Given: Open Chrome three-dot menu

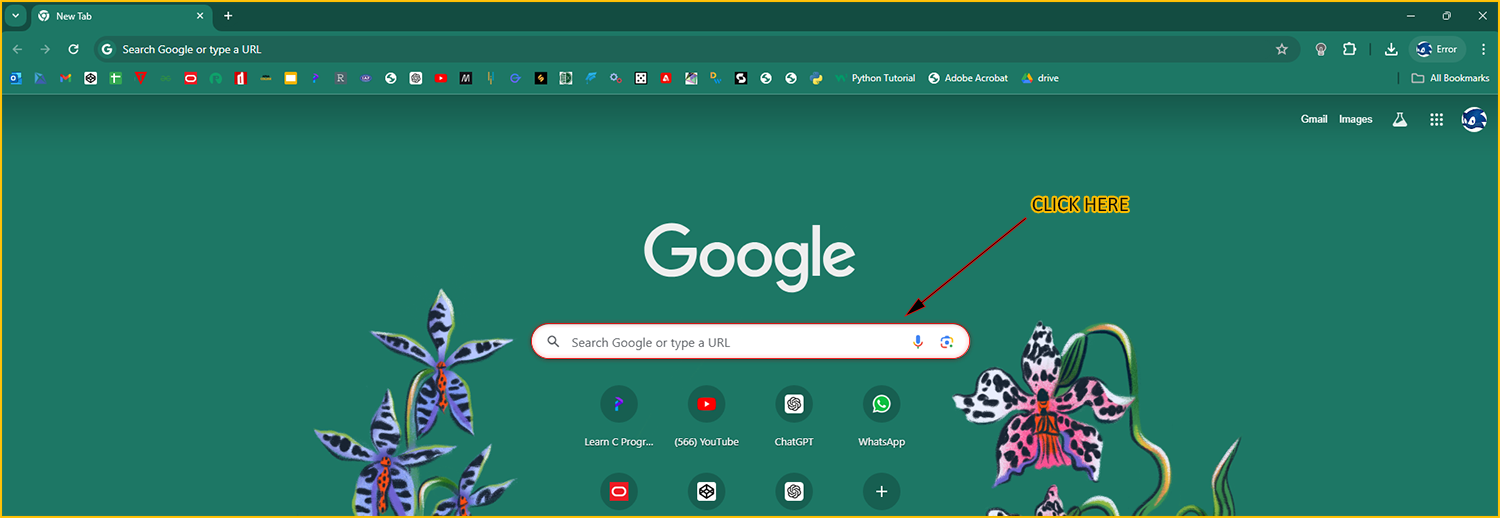Looking at the screenshot, I should click(1483, 49).
